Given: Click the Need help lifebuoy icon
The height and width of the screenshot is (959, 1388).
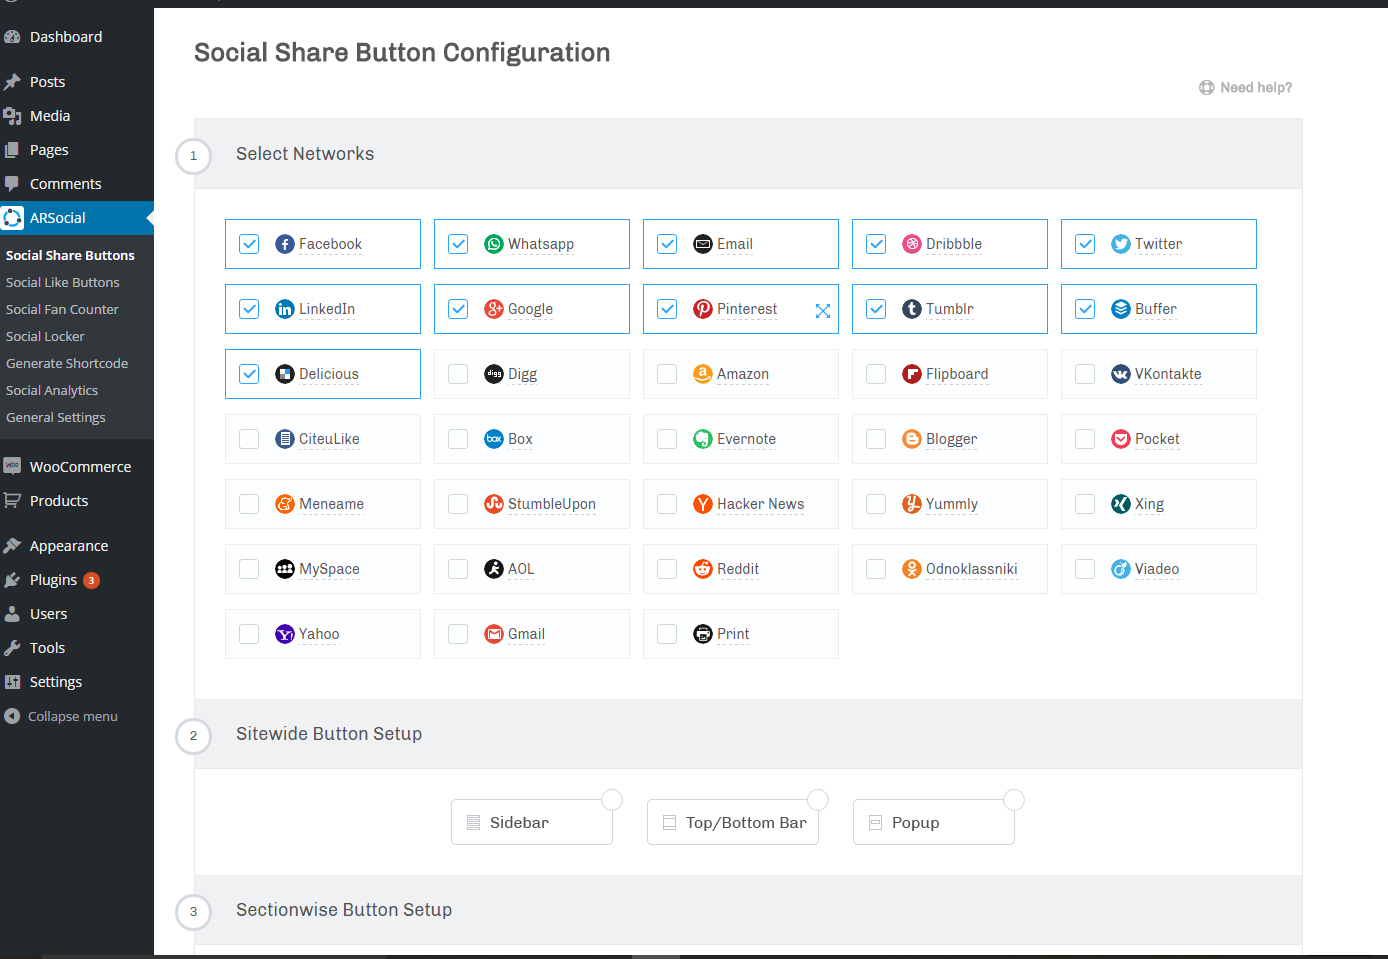Looking at the screenshot, I should (x=1207, y=88).
